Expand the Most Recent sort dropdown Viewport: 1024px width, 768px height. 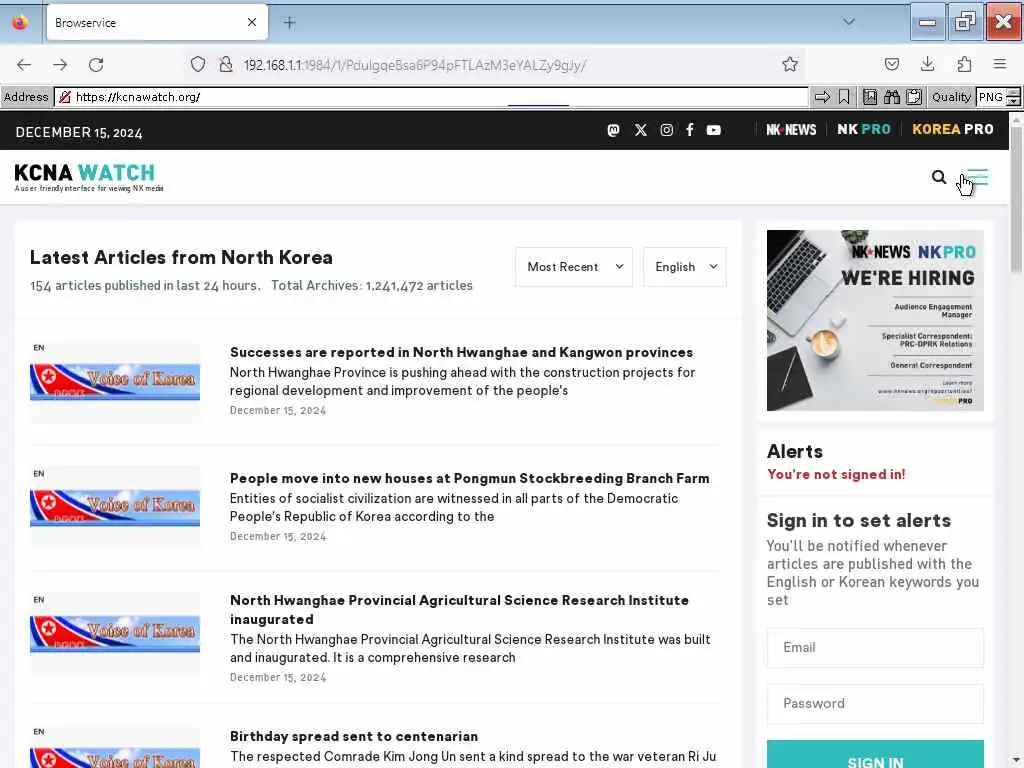click(x=573, y=266)
